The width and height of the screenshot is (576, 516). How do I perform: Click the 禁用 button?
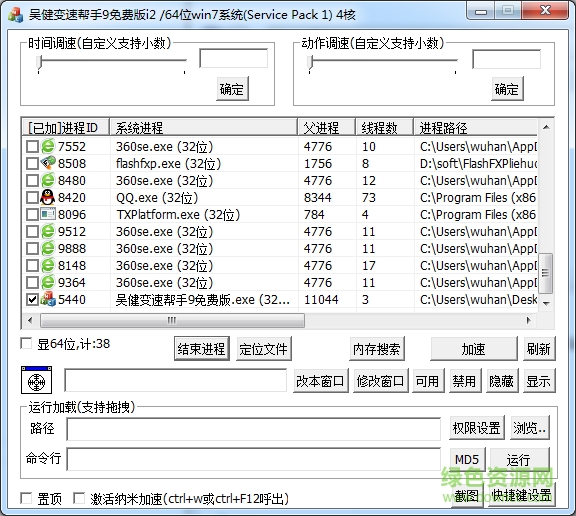tap(465, 381)
